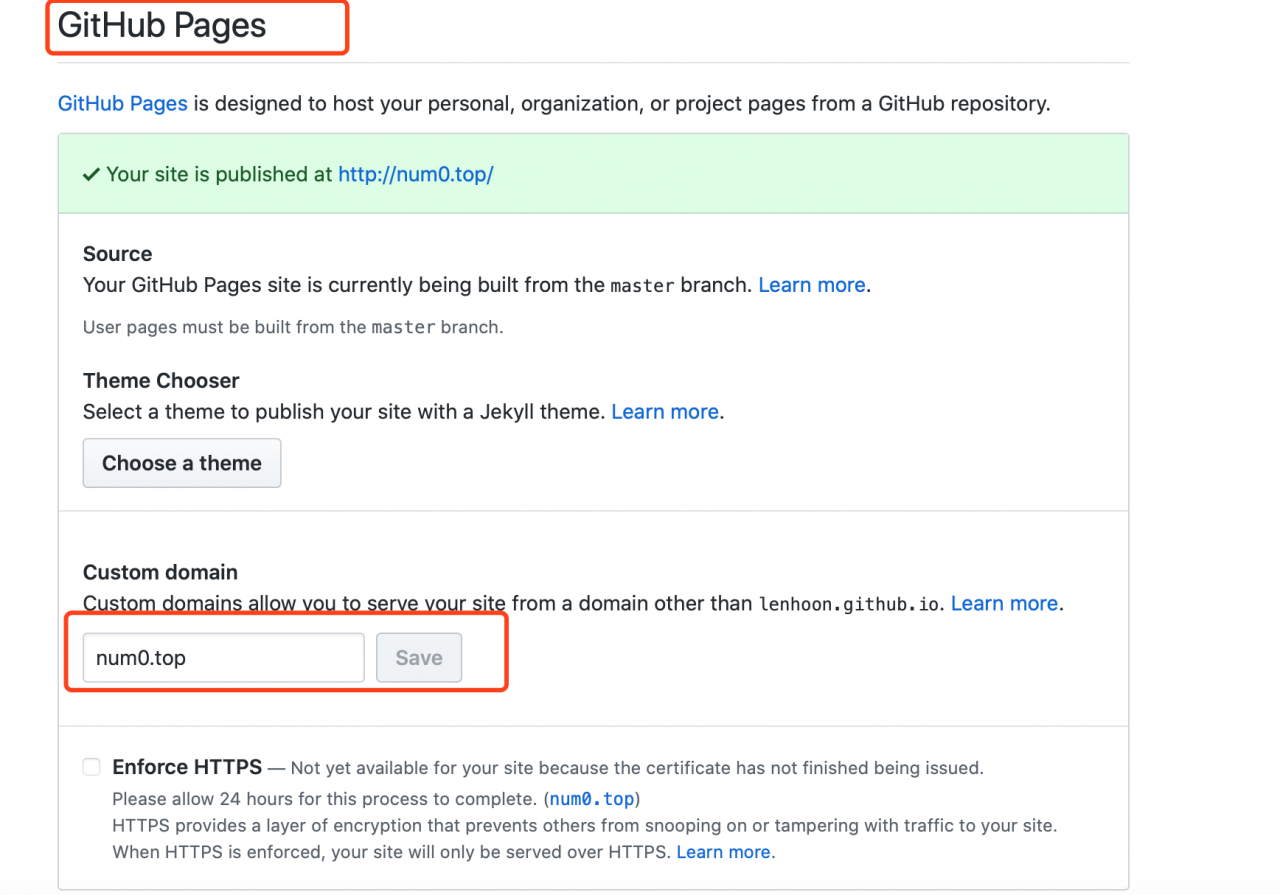The height and width of the screenshot is (895, 1280).
Task: Toggle the Enforce HTTPS checkbox
Action: point(92,767)
